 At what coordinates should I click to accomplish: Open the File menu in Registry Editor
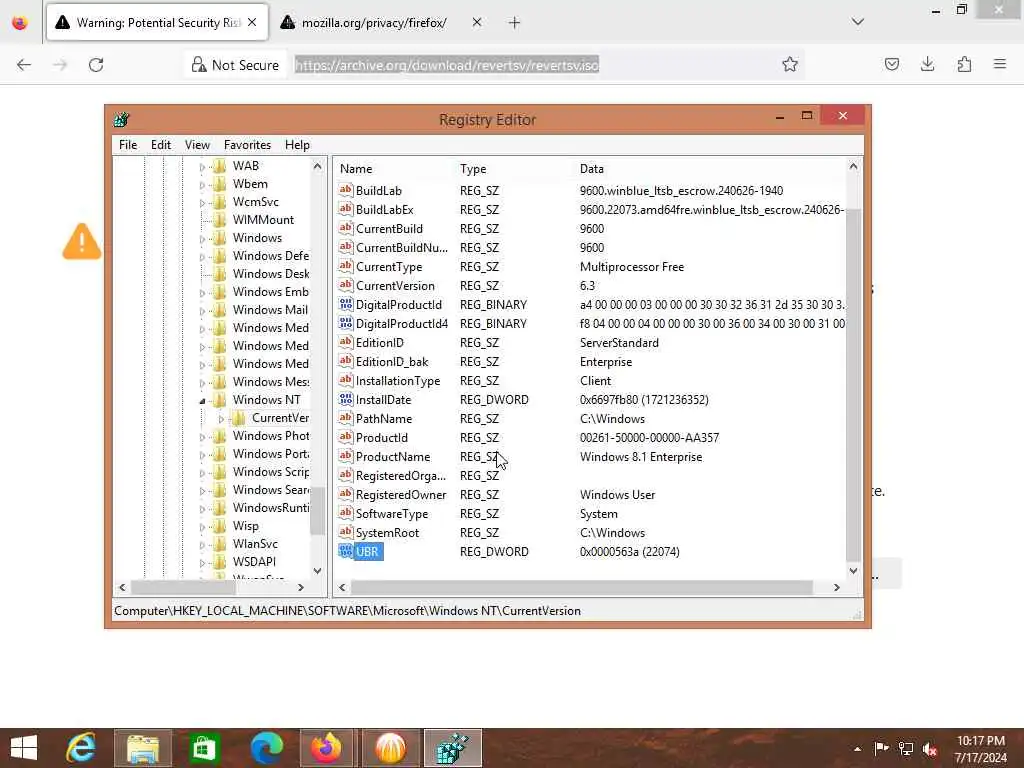pyautogui.click(x=128, y=145)
